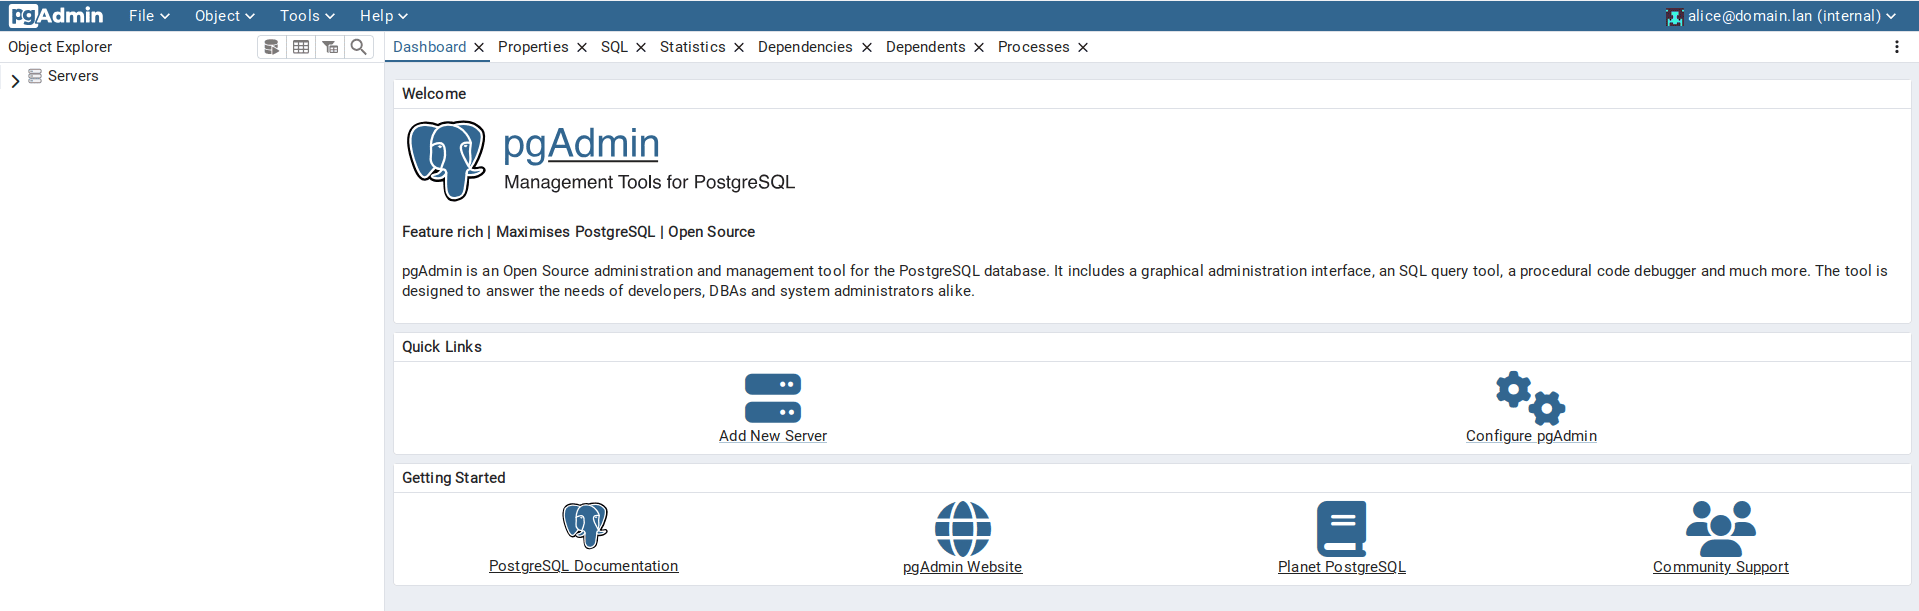This screenshot has height=611, width=1919.
Task: Expand the Servers tree node
Action: pyautogui.click(x=15, y=80)
